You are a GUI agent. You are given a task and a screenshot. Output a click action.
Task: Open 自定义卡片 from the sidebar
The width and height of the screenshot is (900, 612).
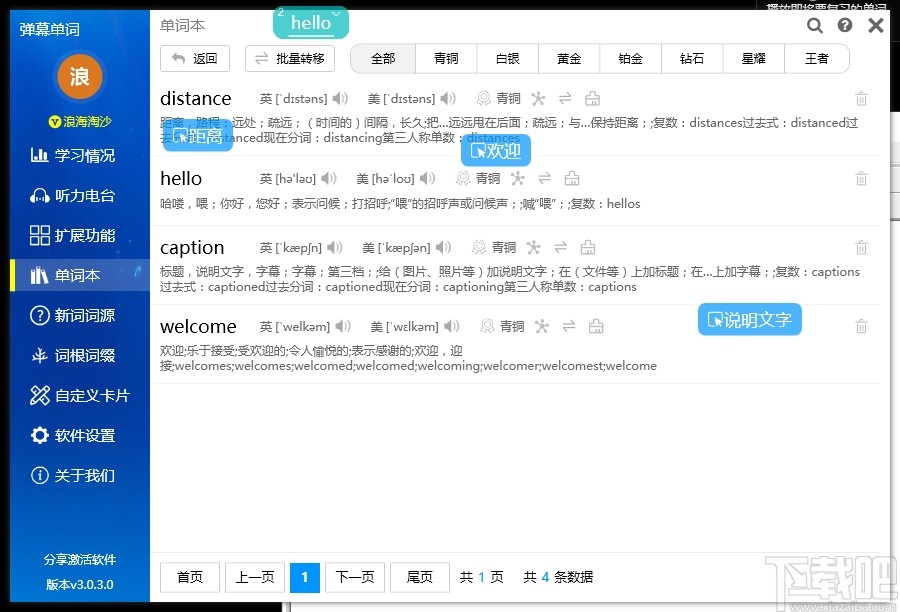point(79,396)
